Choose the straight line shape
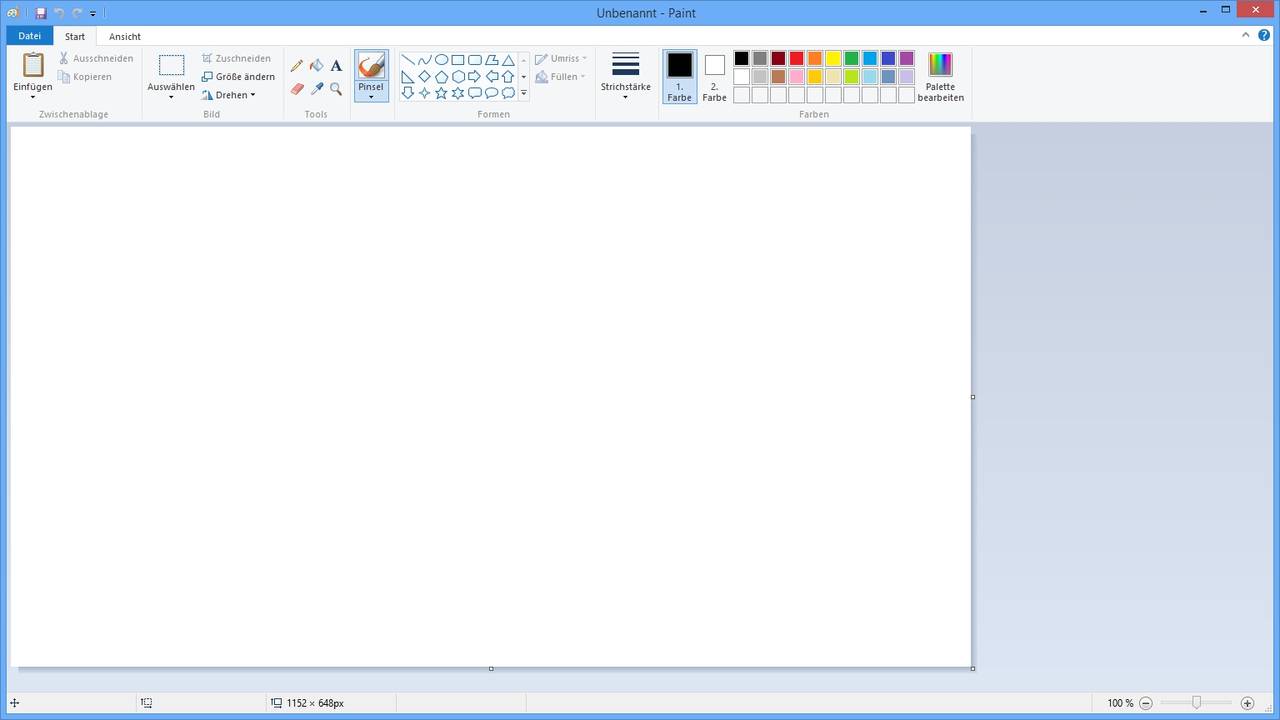 click(408, 60)
